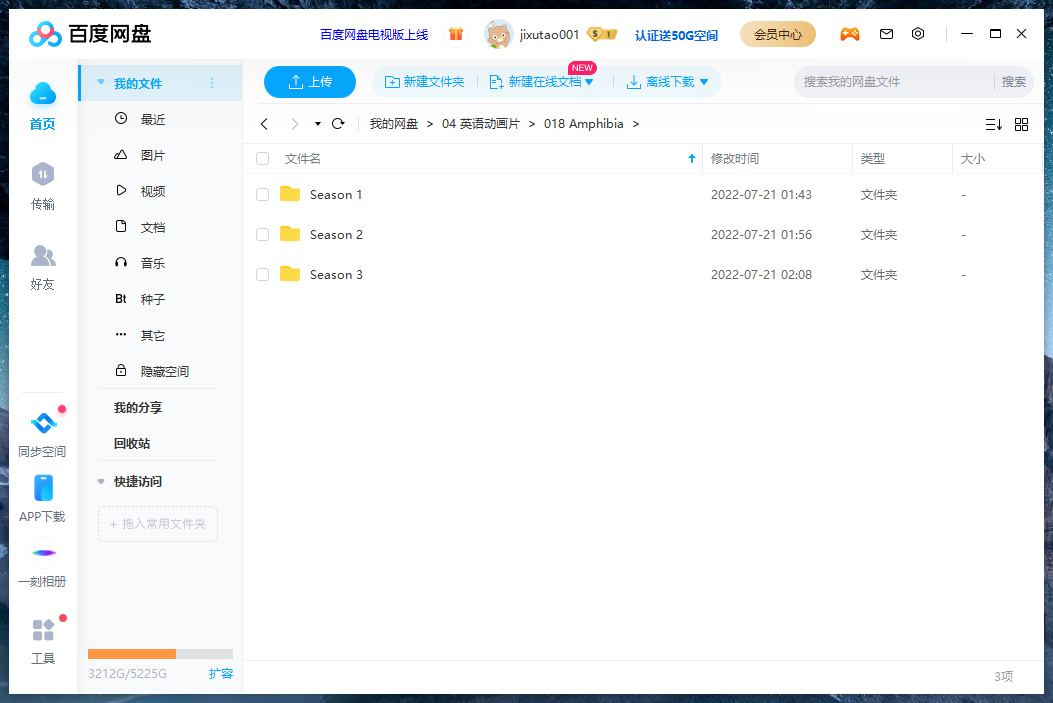Screen dimensions: 1053x703
Task: Click the gift box icon
Action: pos(456,34)
